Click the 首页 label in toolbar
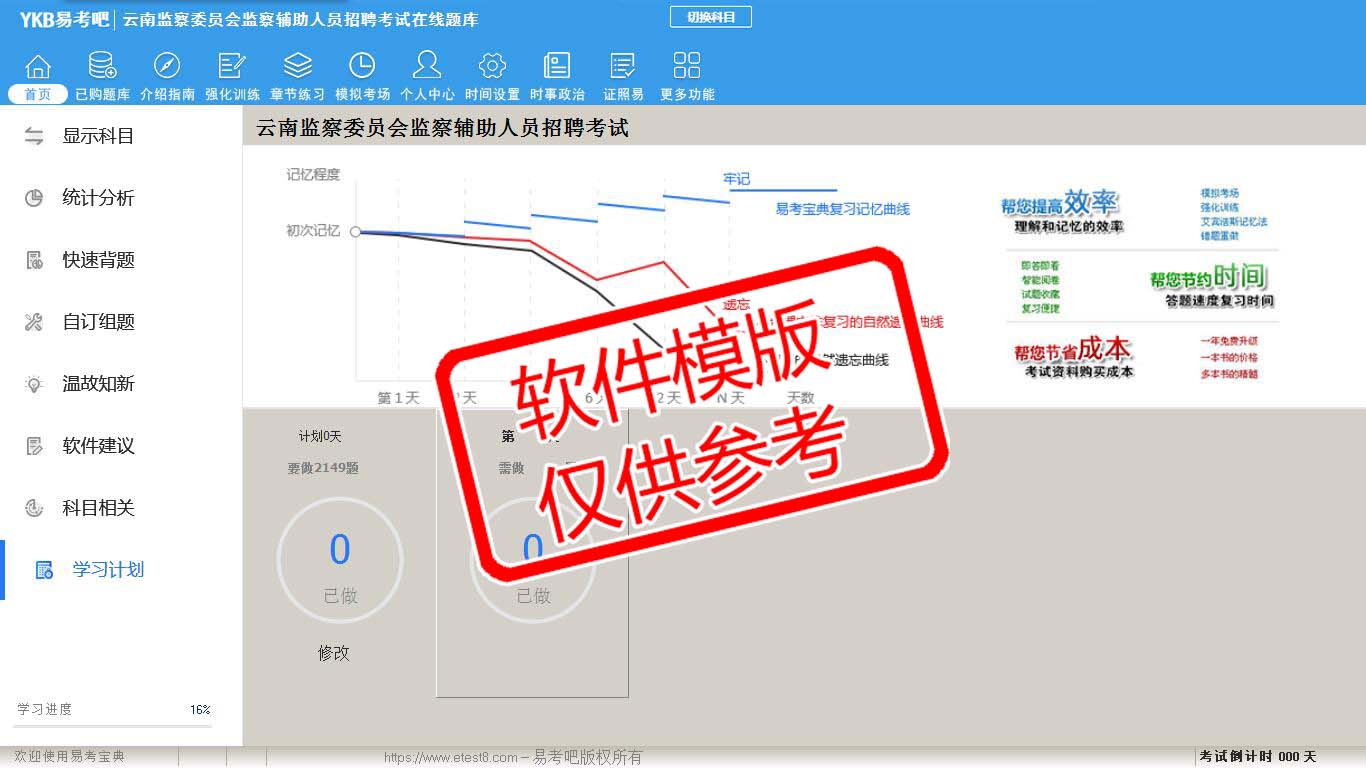Screen dimensions: 1366x768 click(38, 94)
